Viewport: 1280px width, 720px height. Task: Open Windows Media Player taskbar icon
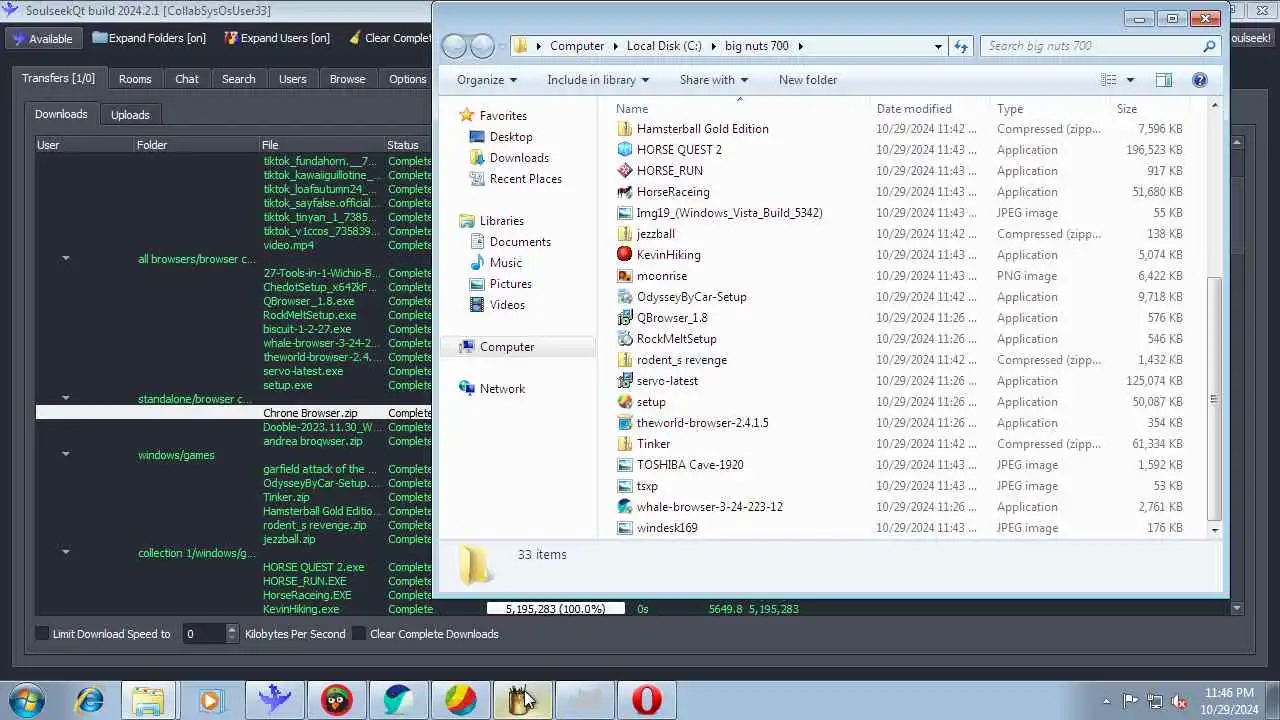[x=211, y=700]
